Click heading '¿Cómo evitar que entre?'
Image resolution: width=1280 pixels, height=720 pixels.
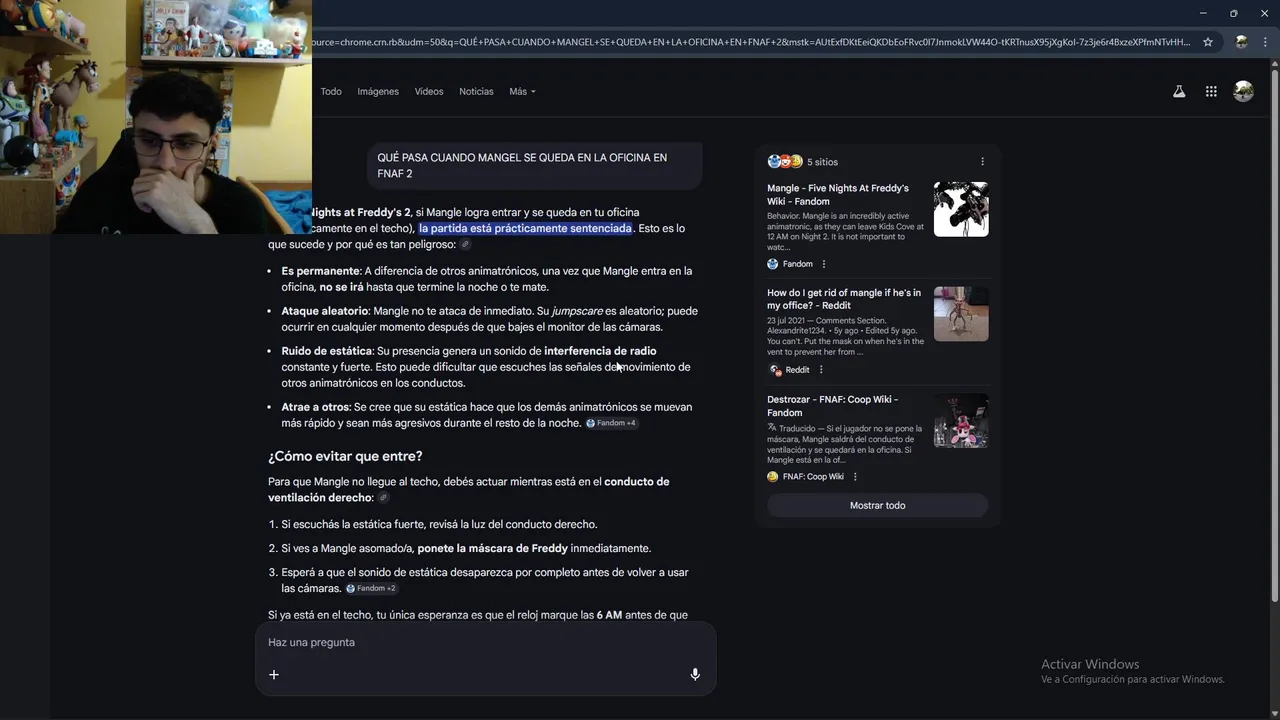click(345, 456)
